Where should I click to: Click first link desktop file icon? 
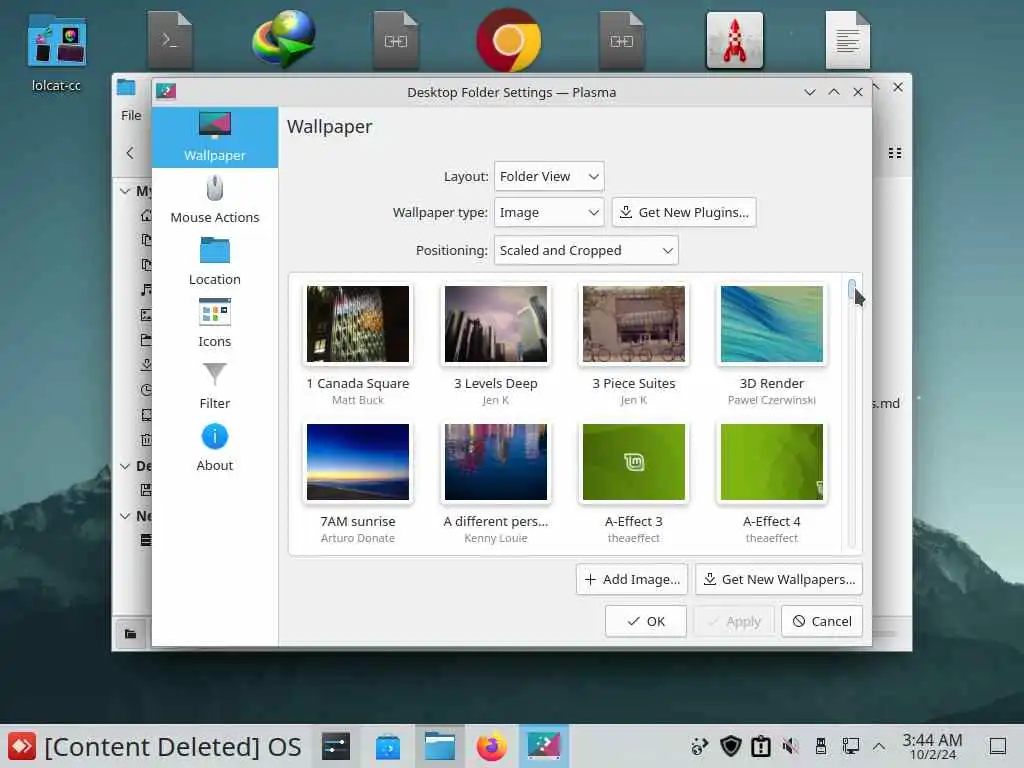point(396,40)
